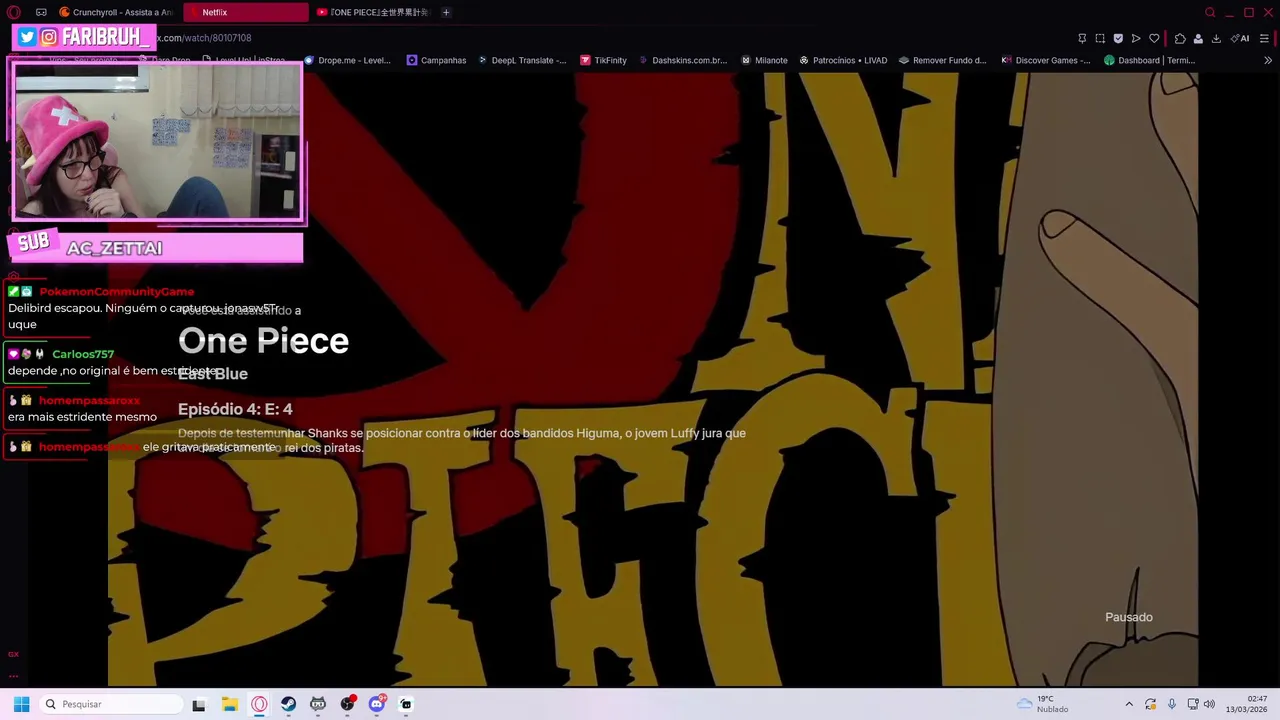This screenshot has width=1280, height=720.
Task: Open the clock showing 02:47
Action: 1246,704
